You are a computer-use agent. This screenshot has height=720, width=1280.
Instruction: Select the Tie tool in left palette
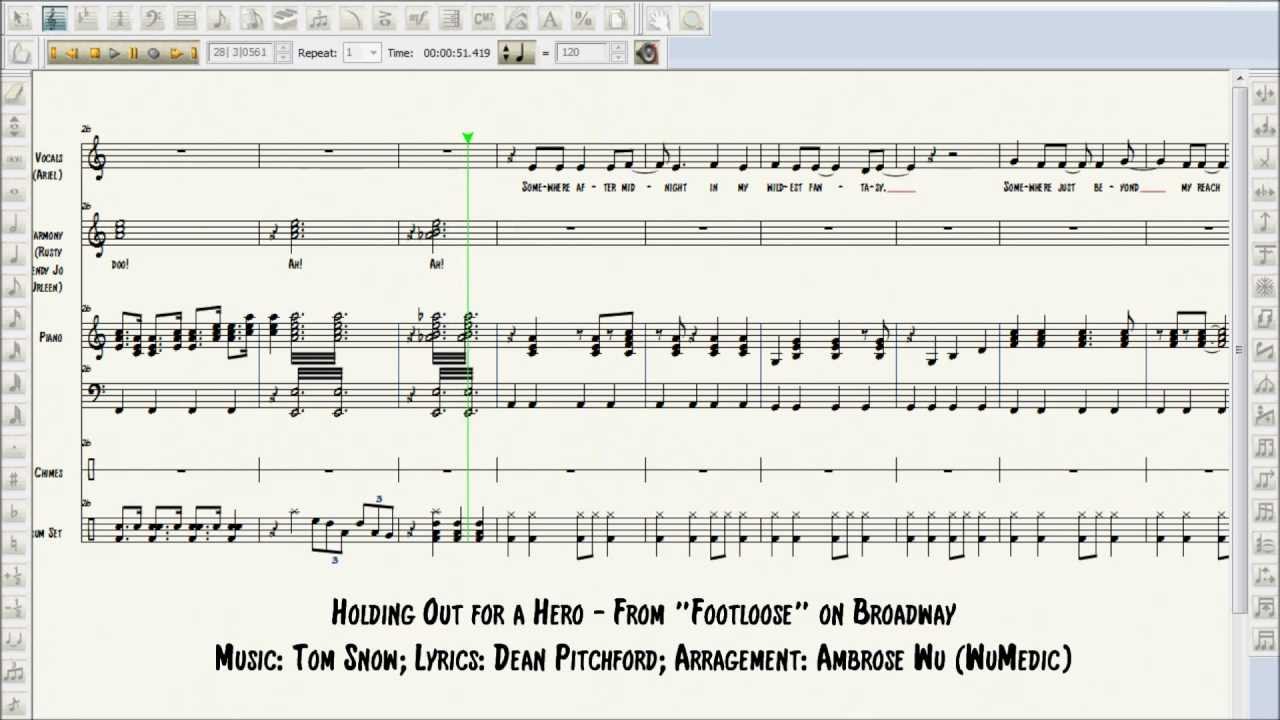point(15,641)
